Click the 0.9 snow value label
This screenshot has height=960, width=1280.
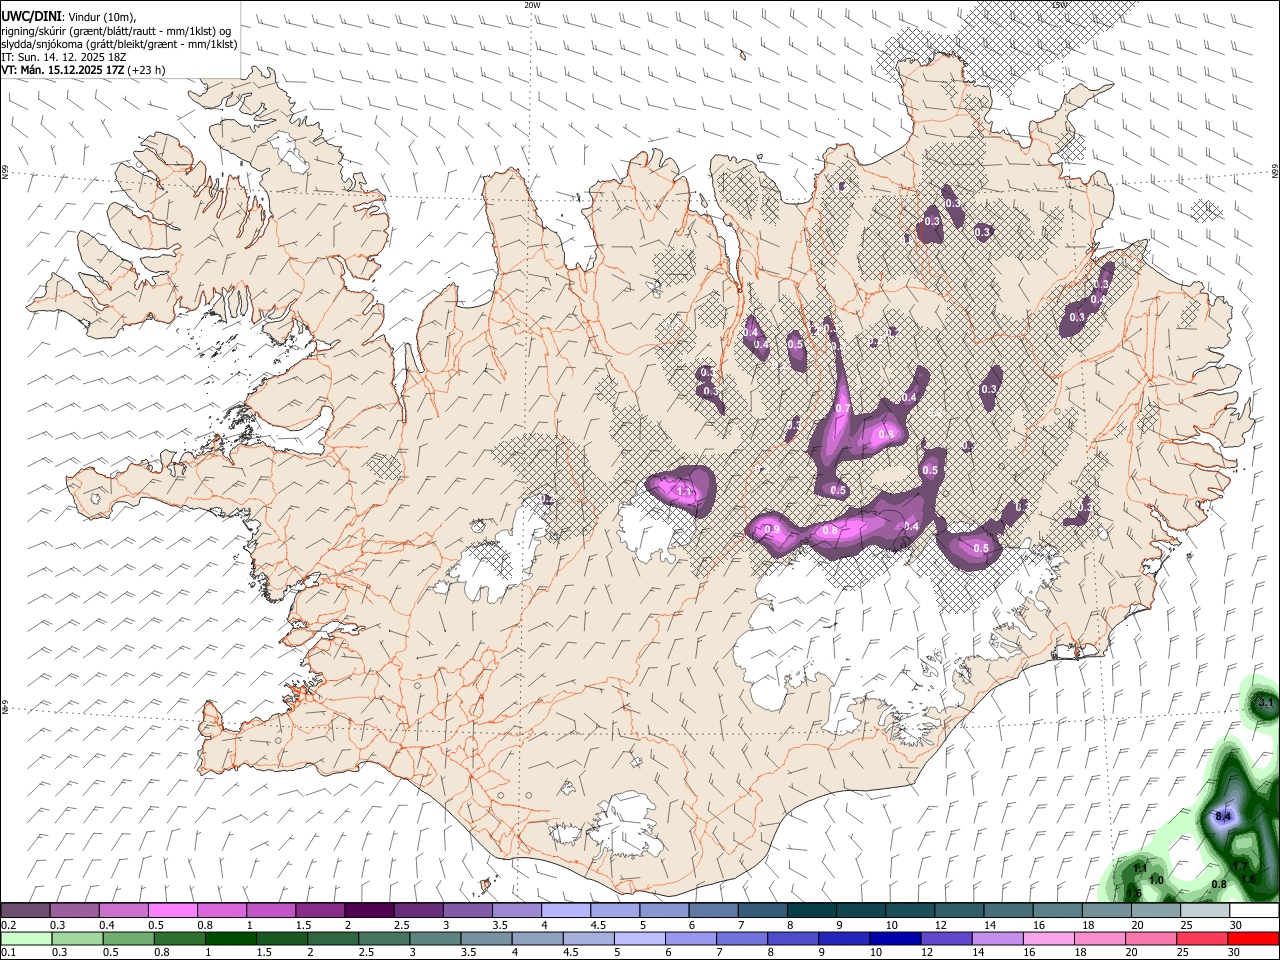coord(771,529)
